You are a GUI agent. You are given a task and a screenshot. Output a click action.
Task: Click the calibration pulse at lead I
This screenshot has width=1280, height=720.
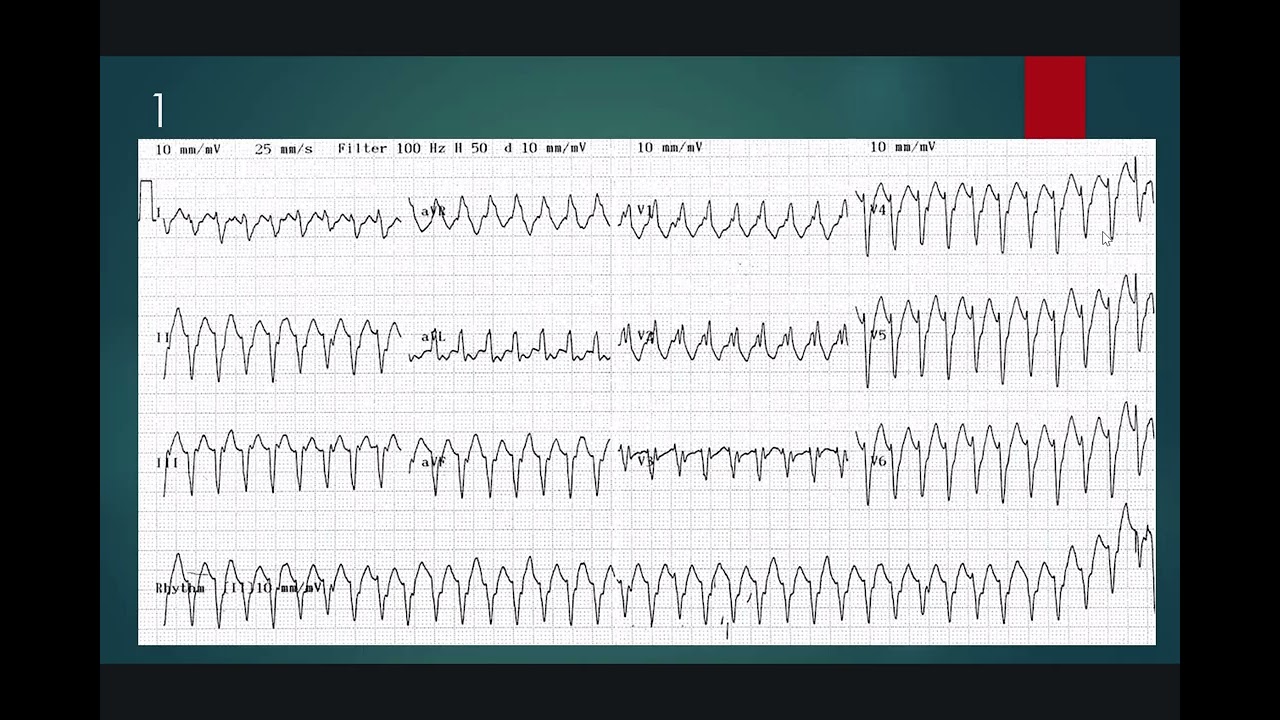[x=147, y=200]
